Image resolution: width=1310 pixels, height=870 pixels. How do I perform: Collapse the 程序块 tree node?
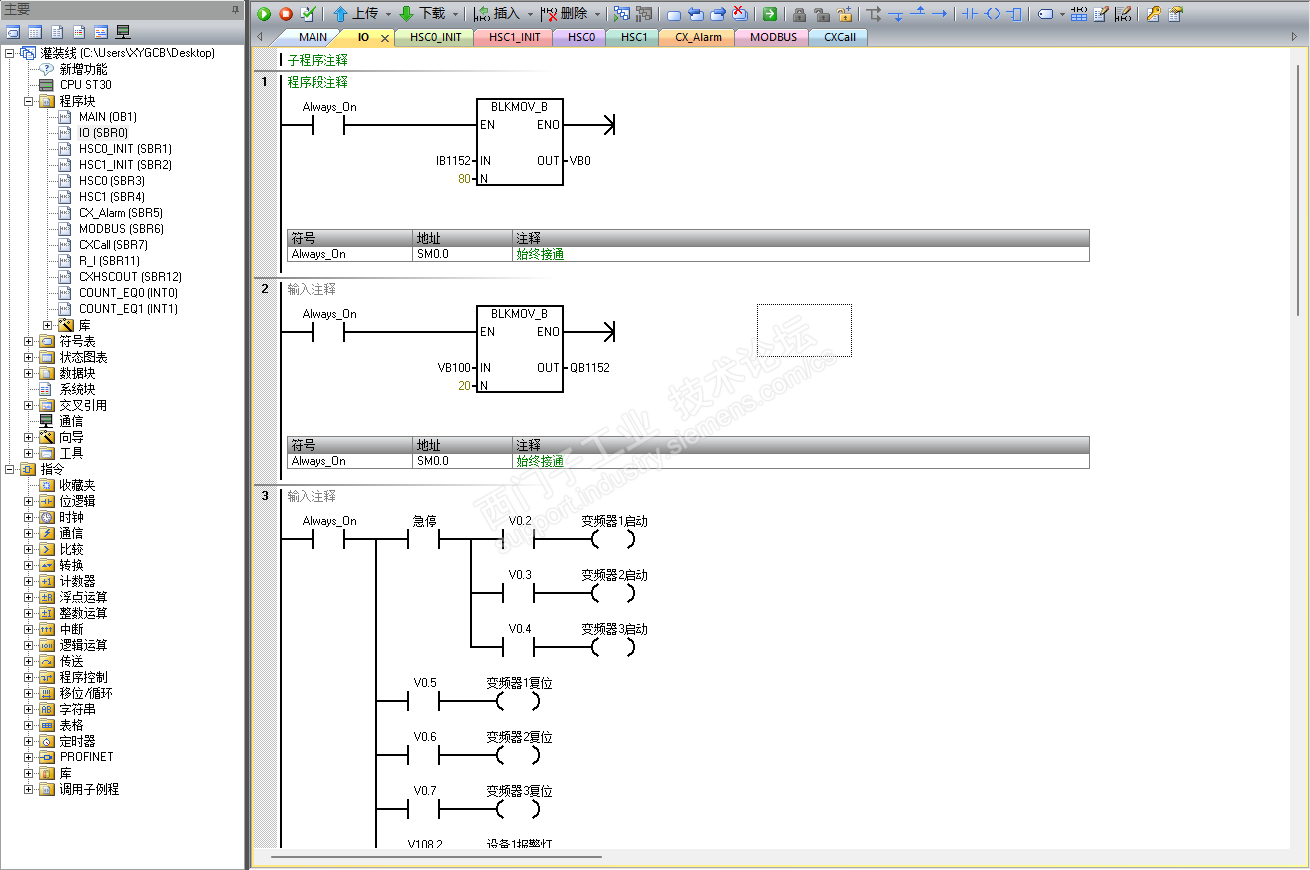point(29,101)
